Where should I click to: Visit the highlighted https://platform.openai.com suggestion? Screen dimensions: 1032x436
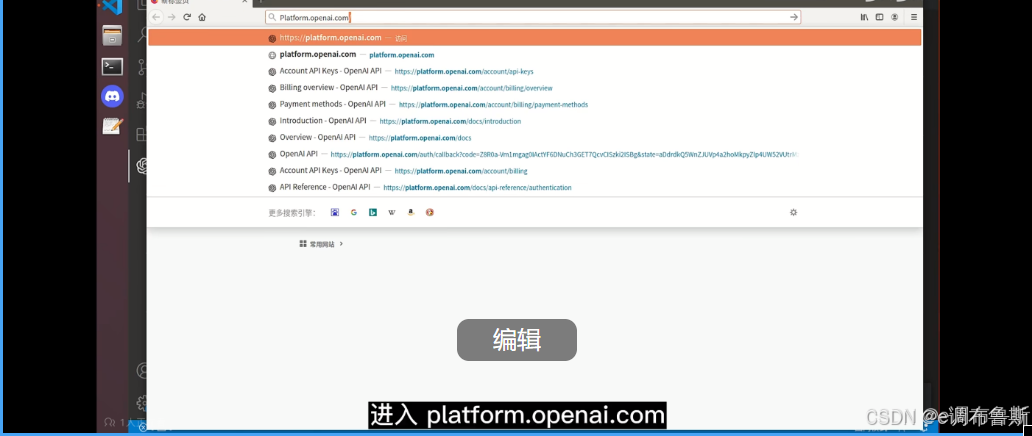[534, 38]
